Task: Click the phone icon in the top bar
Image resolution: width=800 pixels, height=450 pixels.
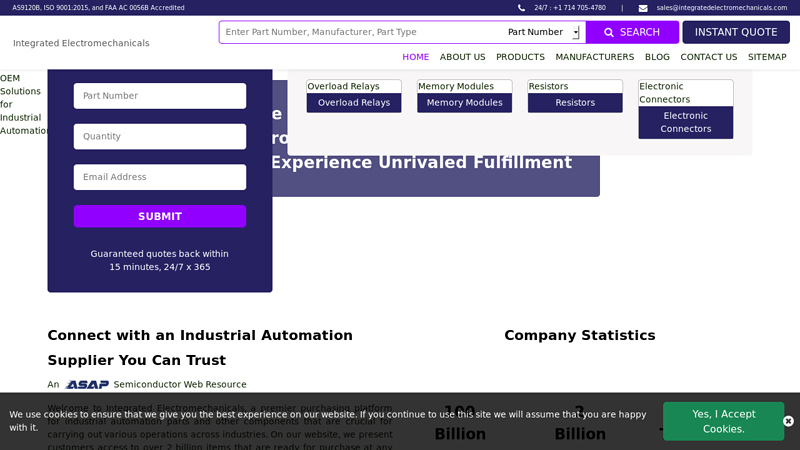Action: pyautogui.click(x=521, y=8)
